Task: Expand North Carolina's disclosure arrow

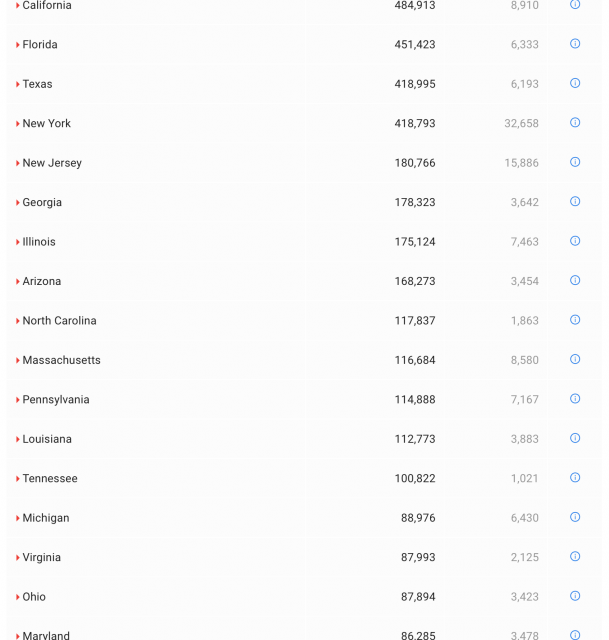Action: coord(18,321)
